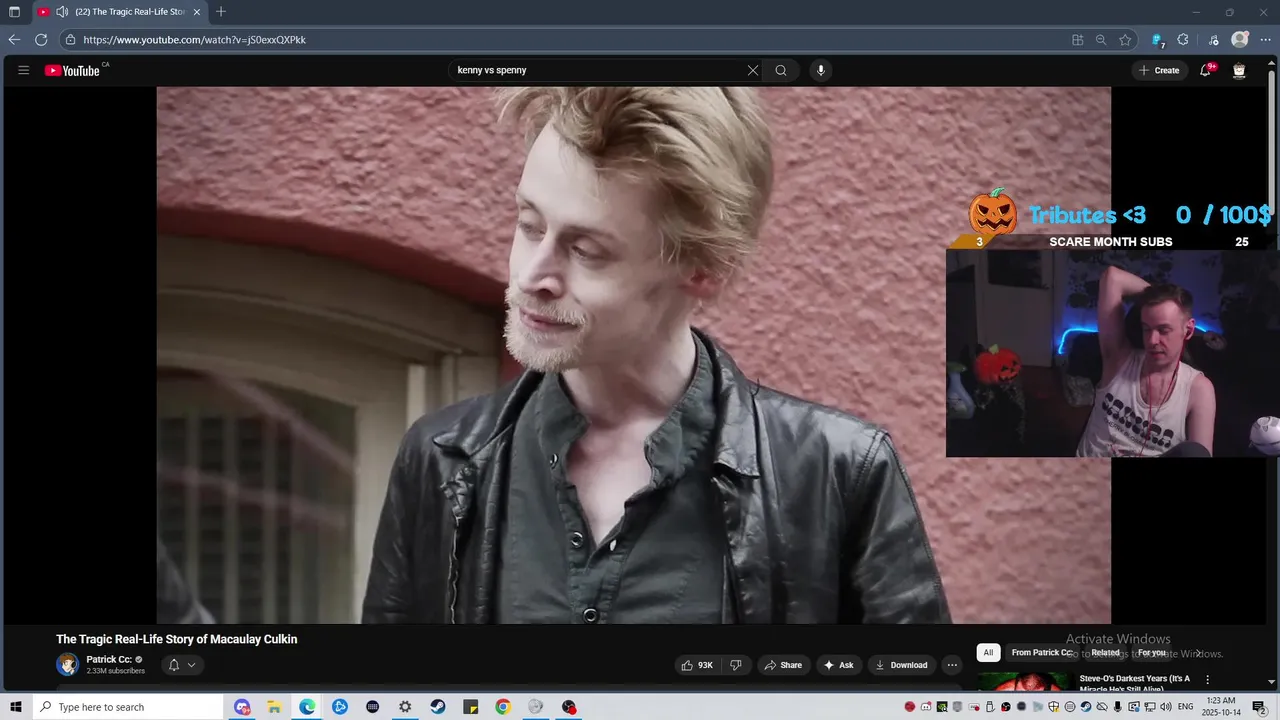Open File Explorer from the taskbar
Screen dimensions: 1280x720
click(274, 707)
